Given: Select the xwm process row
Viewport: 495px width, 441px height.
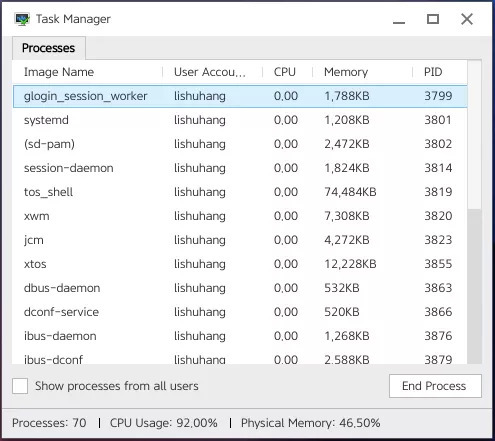Looking at the screenshot, I should tap(240, 216).
